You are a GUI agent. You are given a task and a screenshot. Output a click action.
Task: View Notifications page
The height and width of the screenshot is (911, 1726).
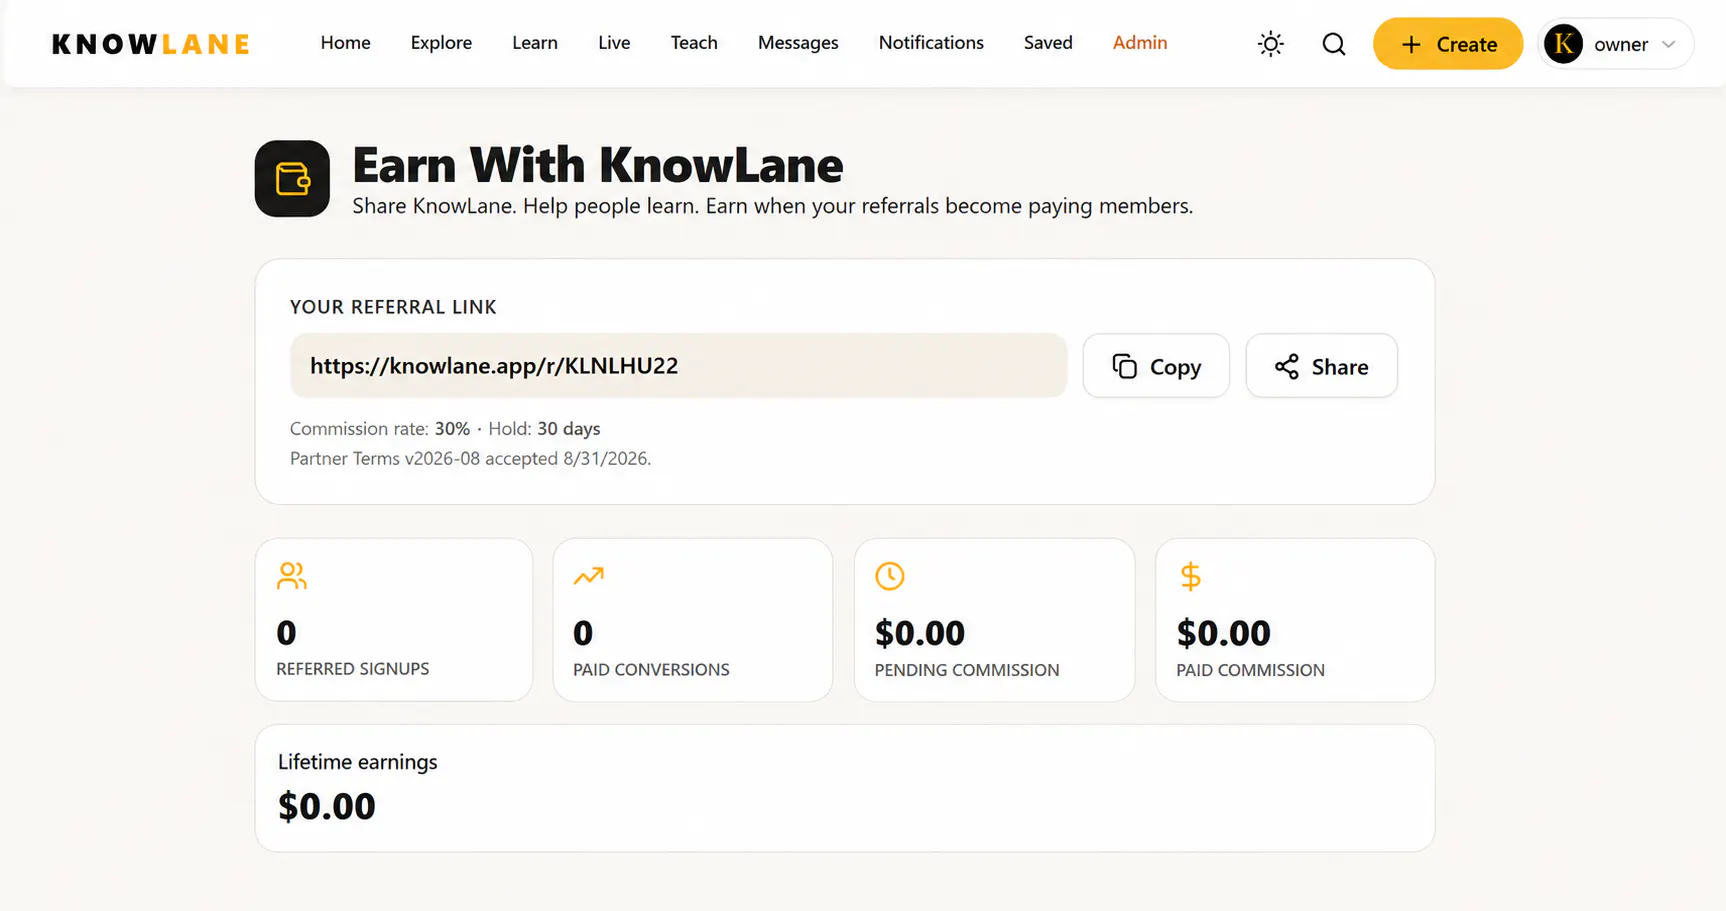point(931,43)
